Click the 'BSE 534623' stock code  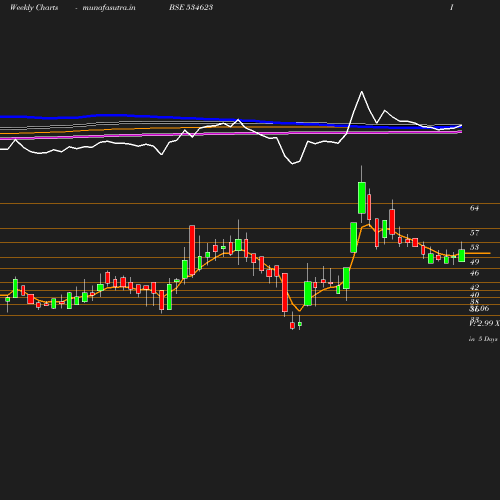(x=191, y=7)
